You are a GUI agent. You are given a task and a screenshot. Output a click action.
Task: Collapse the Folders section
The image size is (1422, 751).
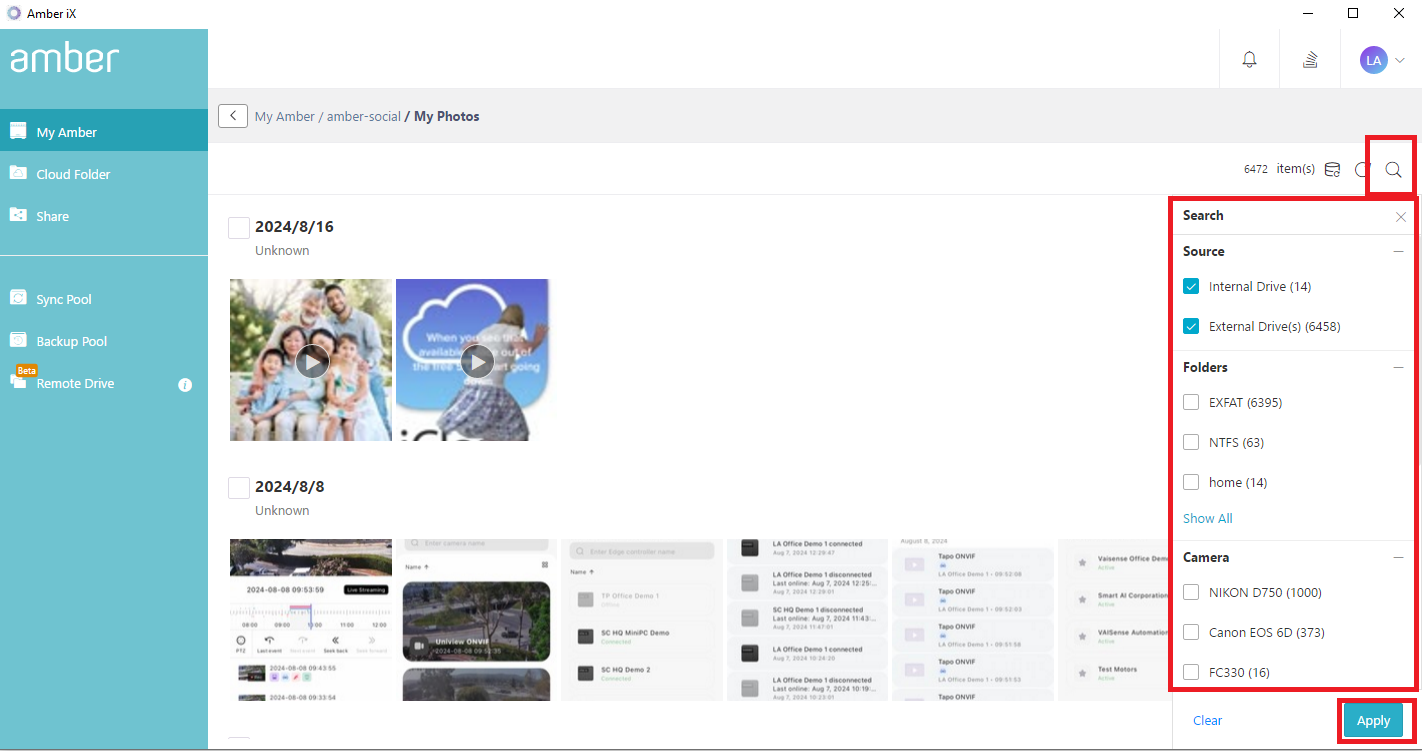pyautogui.click(x=1399, y=367)
